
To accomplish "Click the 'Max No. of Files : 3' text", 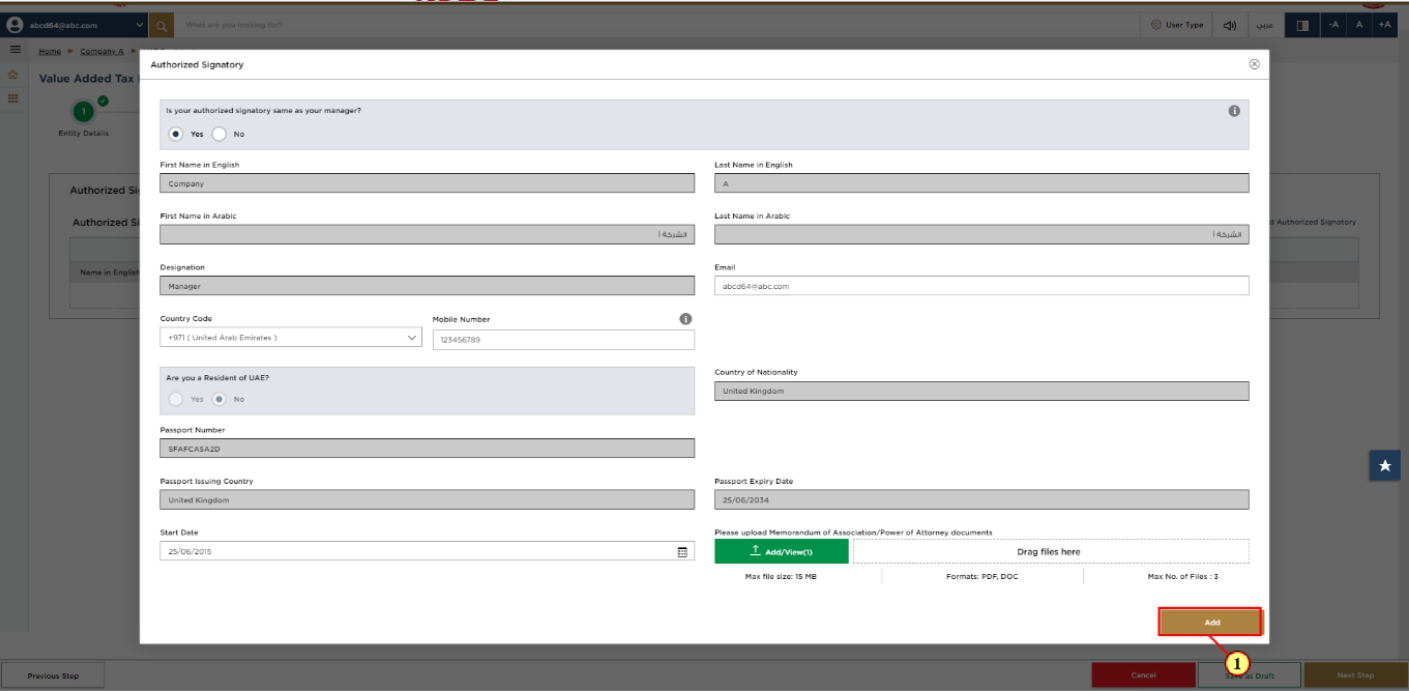I will tap(1182, 577).
